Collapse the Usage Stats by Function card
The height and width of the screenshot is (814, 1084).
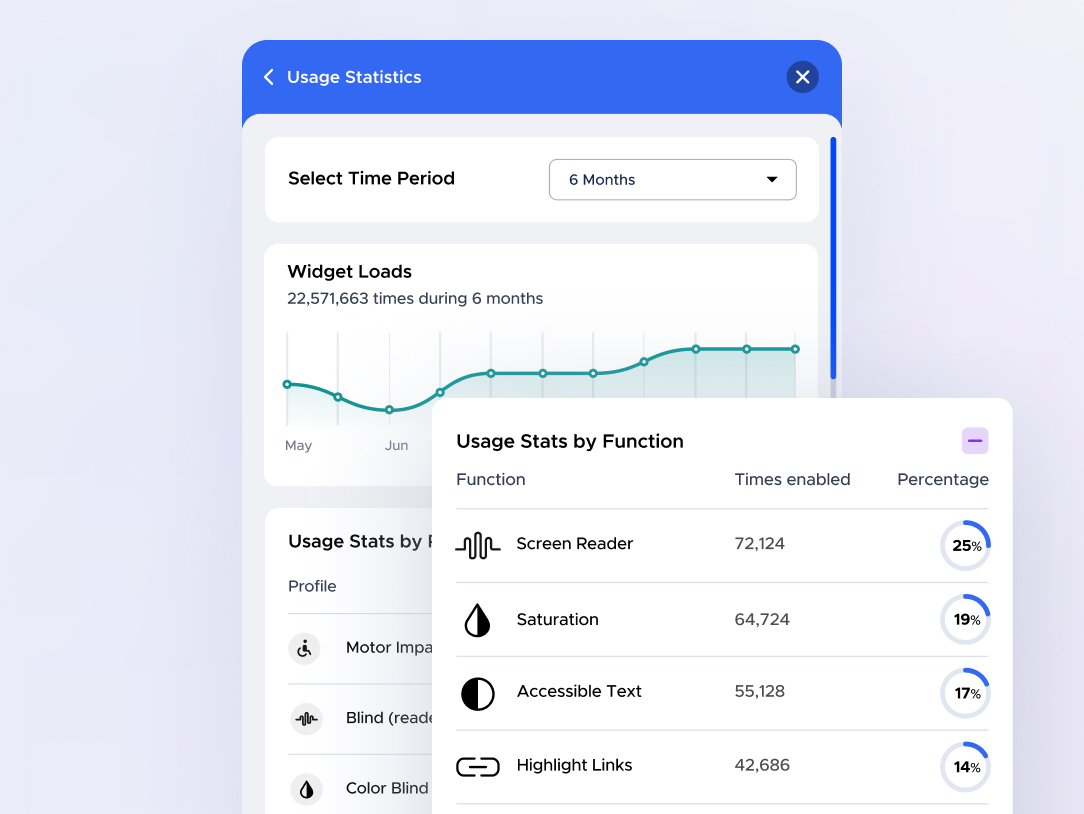click(975, 441)
